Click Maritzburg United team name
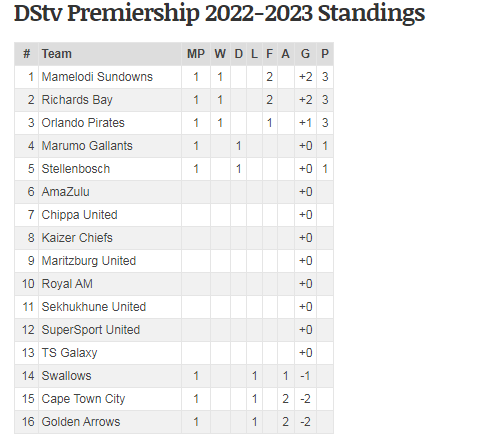Screen dimensions: 502x447 (x=89, y=261)
